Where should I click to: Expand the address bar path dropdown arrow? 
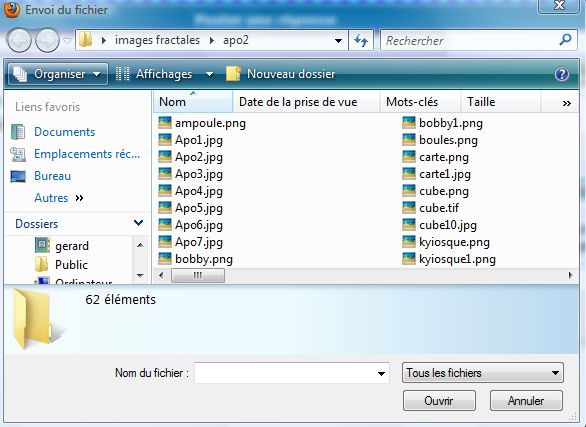(339, 40)
